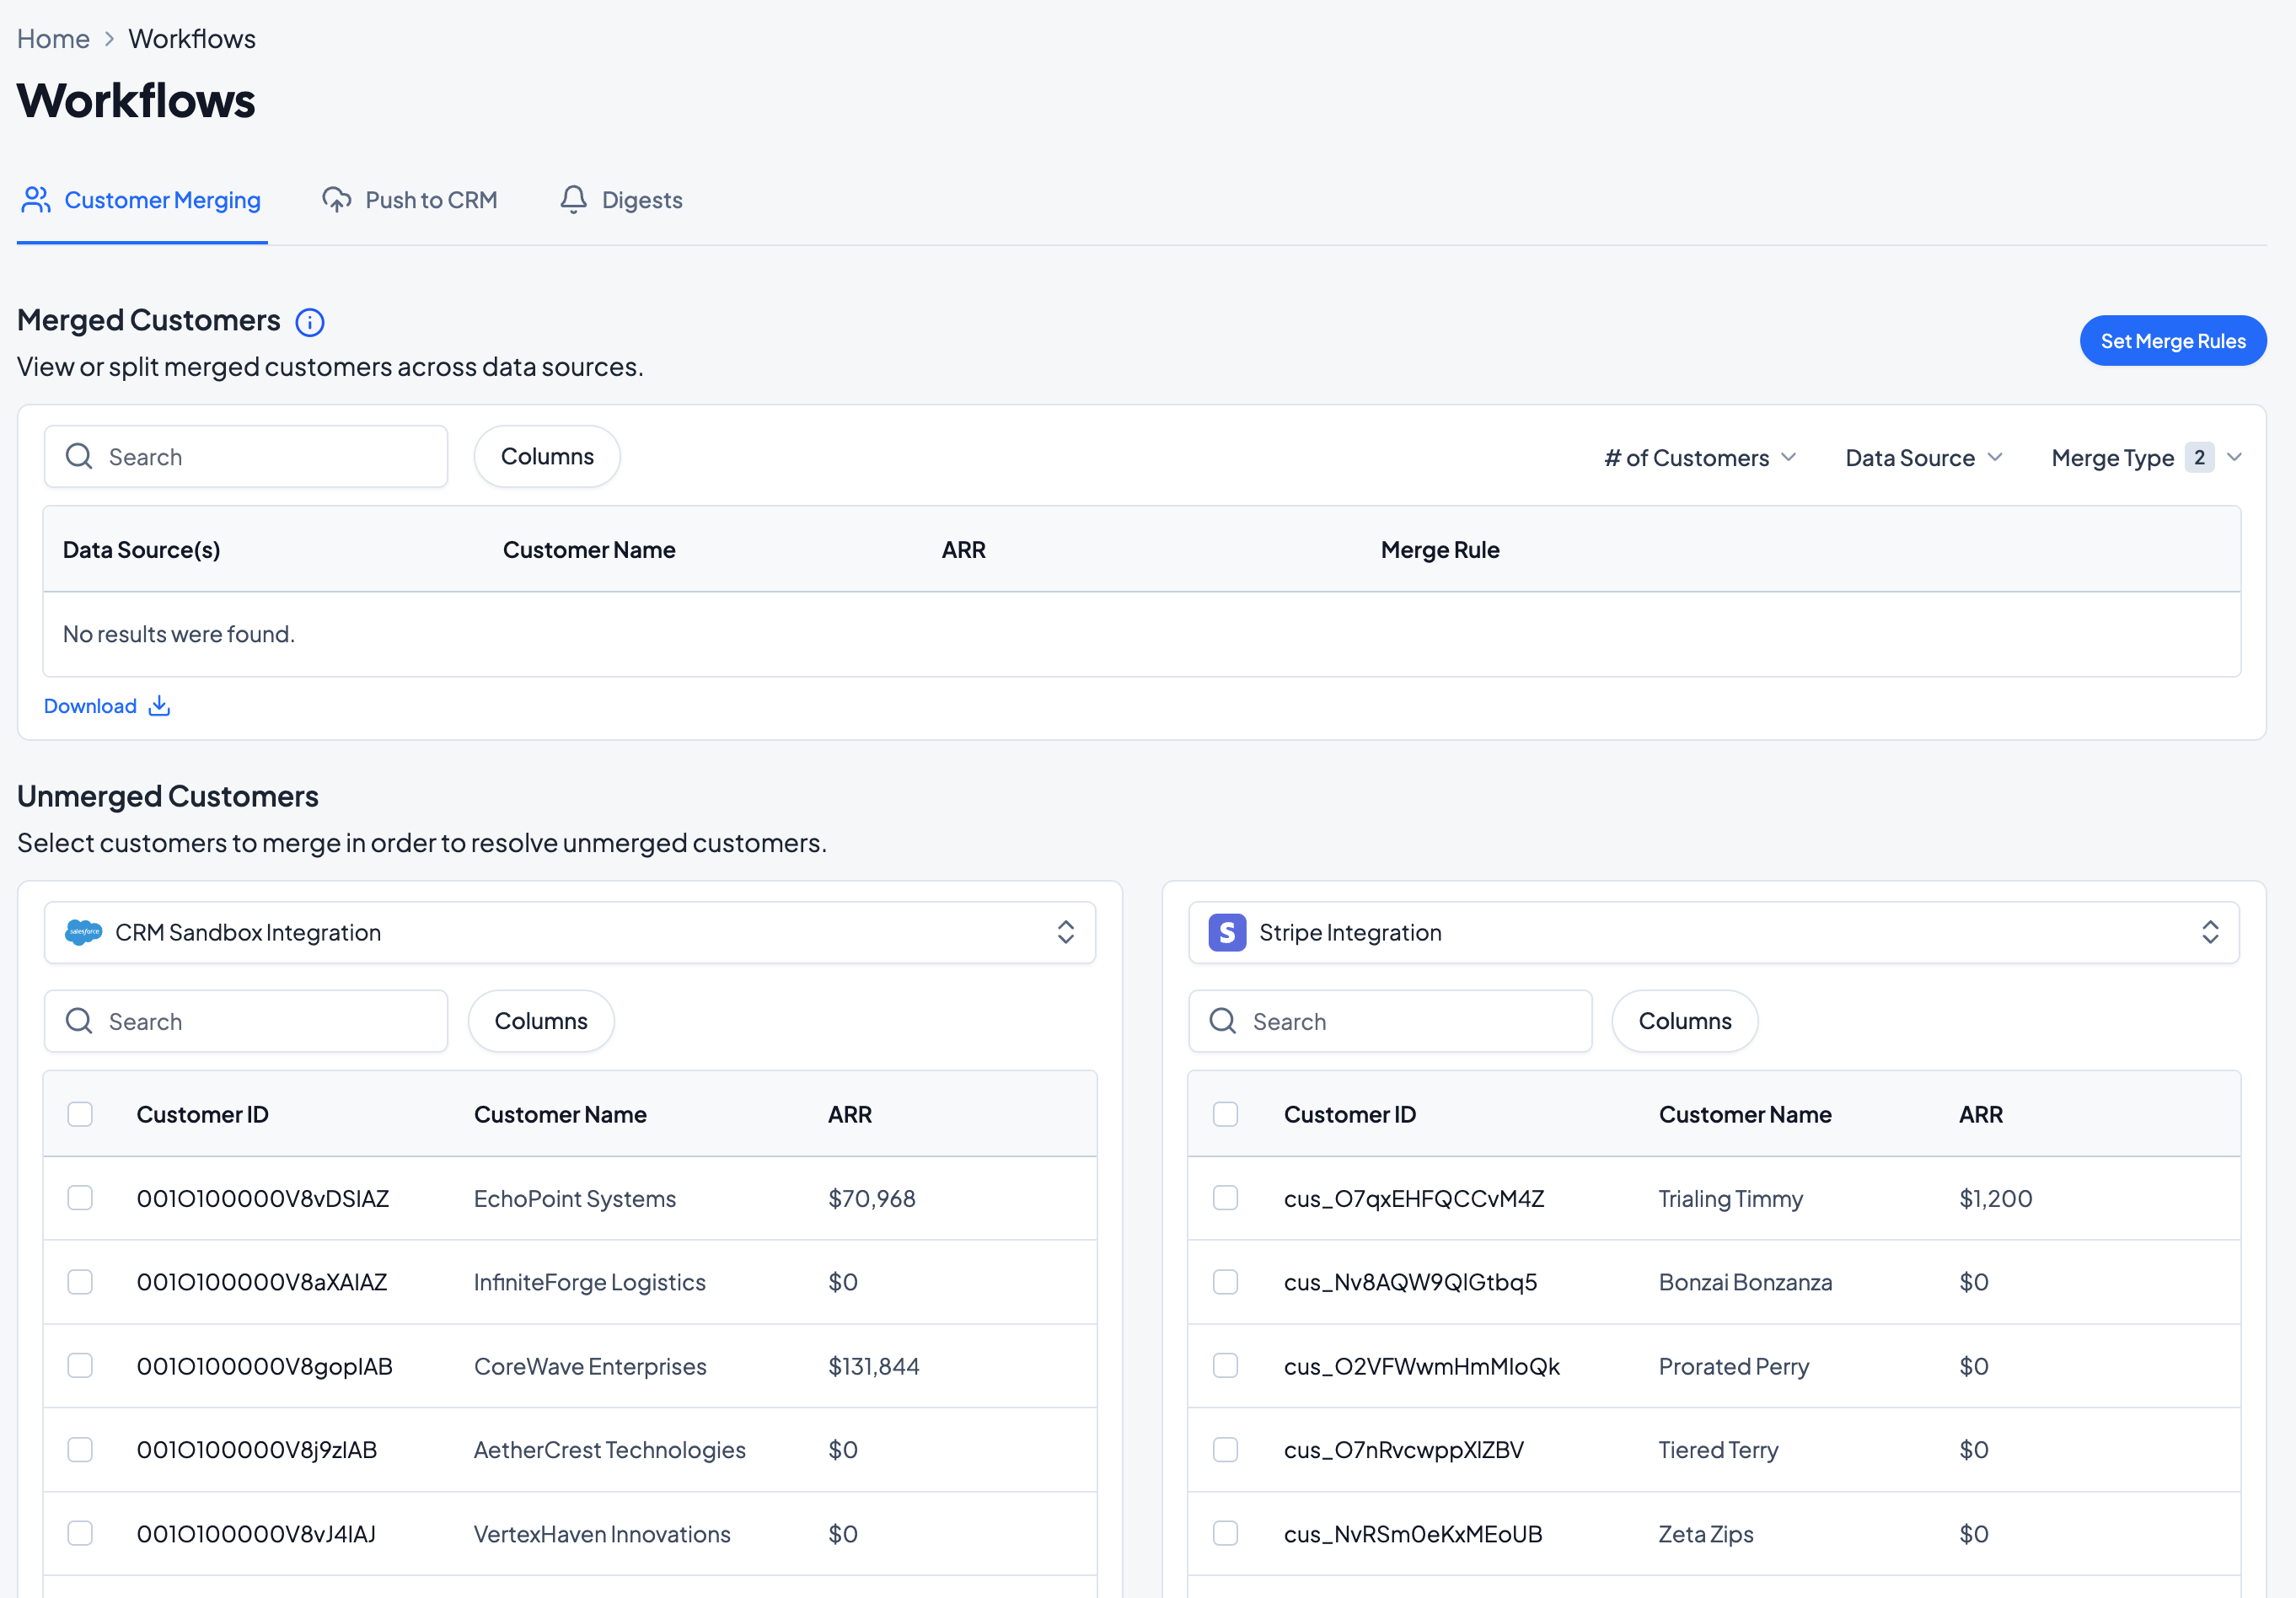2296x1598 pixels.
Task: Toggle select-all checkbox in CRM table header
Action: [x=80, y=1114]
